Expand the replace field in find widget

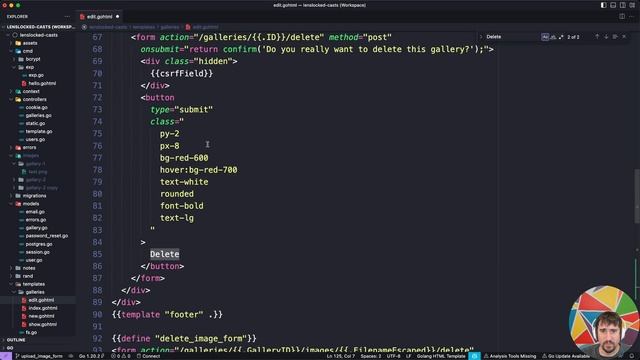pyautogui.click(x=481, y=37)
